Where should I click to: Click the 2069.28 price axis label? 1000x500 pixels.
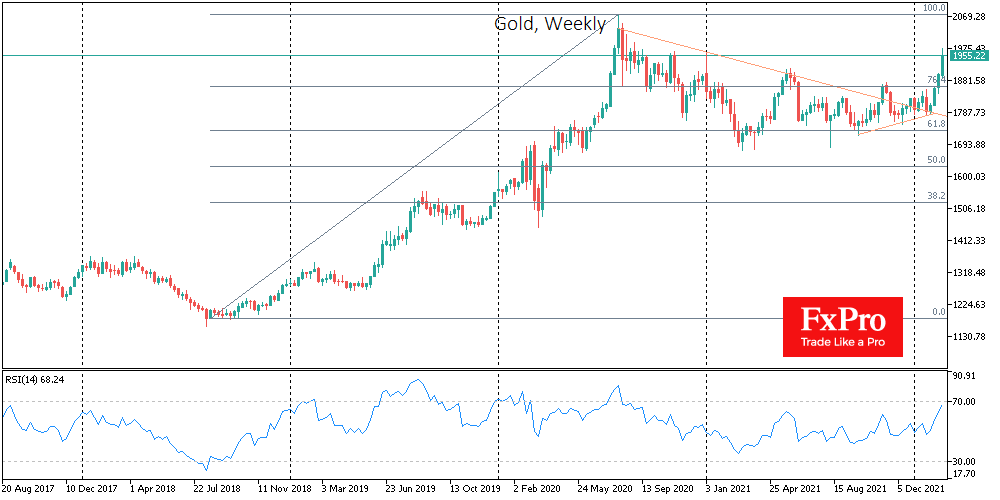tap(971, 17)
